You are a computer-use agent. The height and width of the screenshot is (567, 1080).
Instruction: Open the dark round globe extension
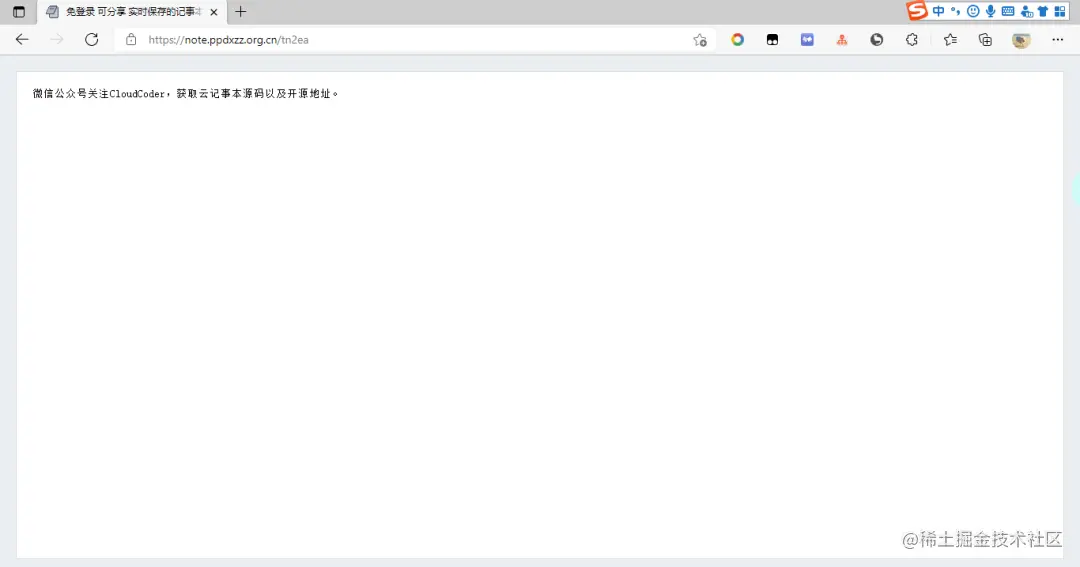(x=877, y=40)
